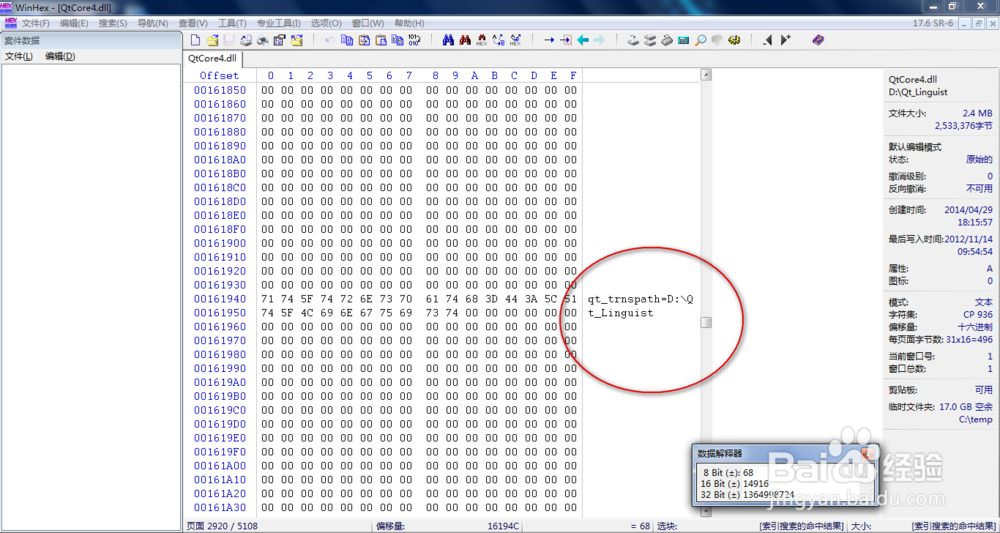This screenshot has width=1000, height=533.
Task: Click the 文本 mode value
Action: (x=983, y=302)
